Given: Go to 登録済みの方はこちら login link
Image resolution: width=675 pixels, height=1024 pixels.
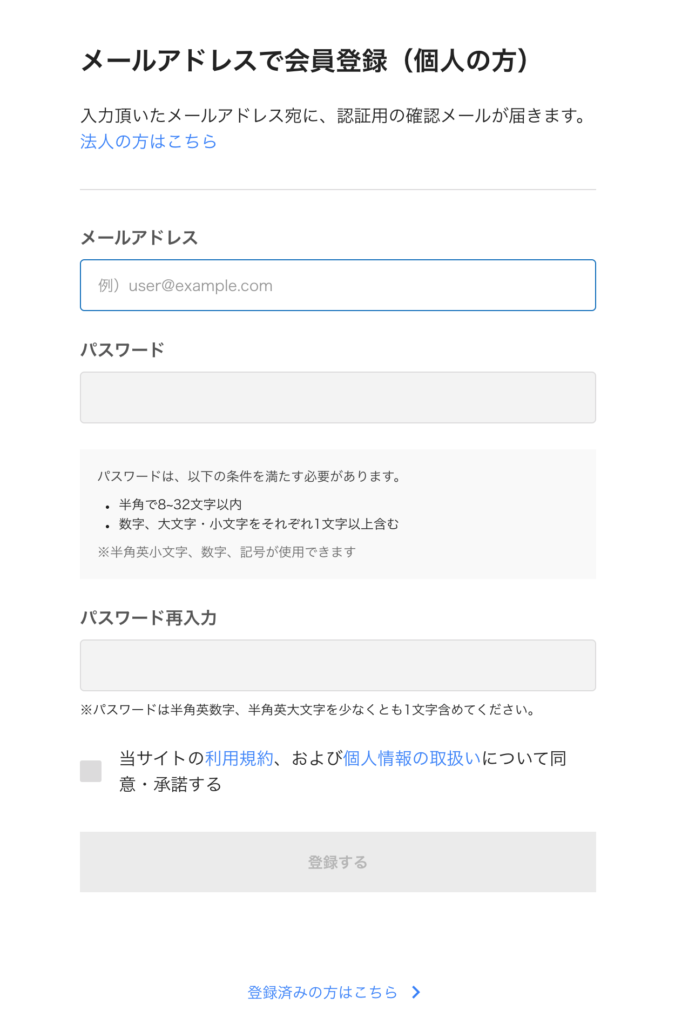Looking at the screenshot, I should click(322, 993).
